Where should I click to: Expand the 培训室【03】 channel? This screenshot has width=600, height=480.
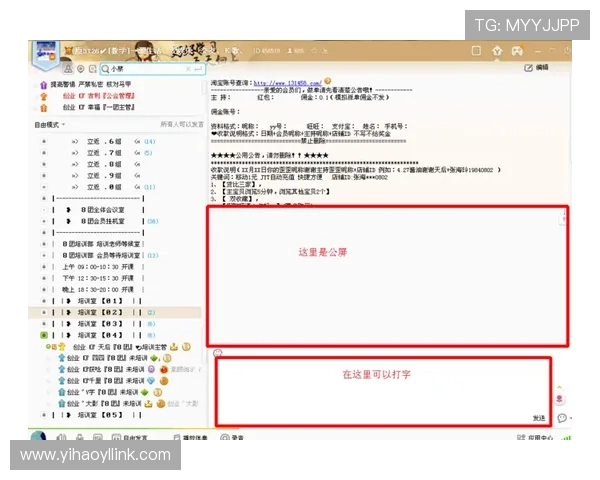[44, 324]
